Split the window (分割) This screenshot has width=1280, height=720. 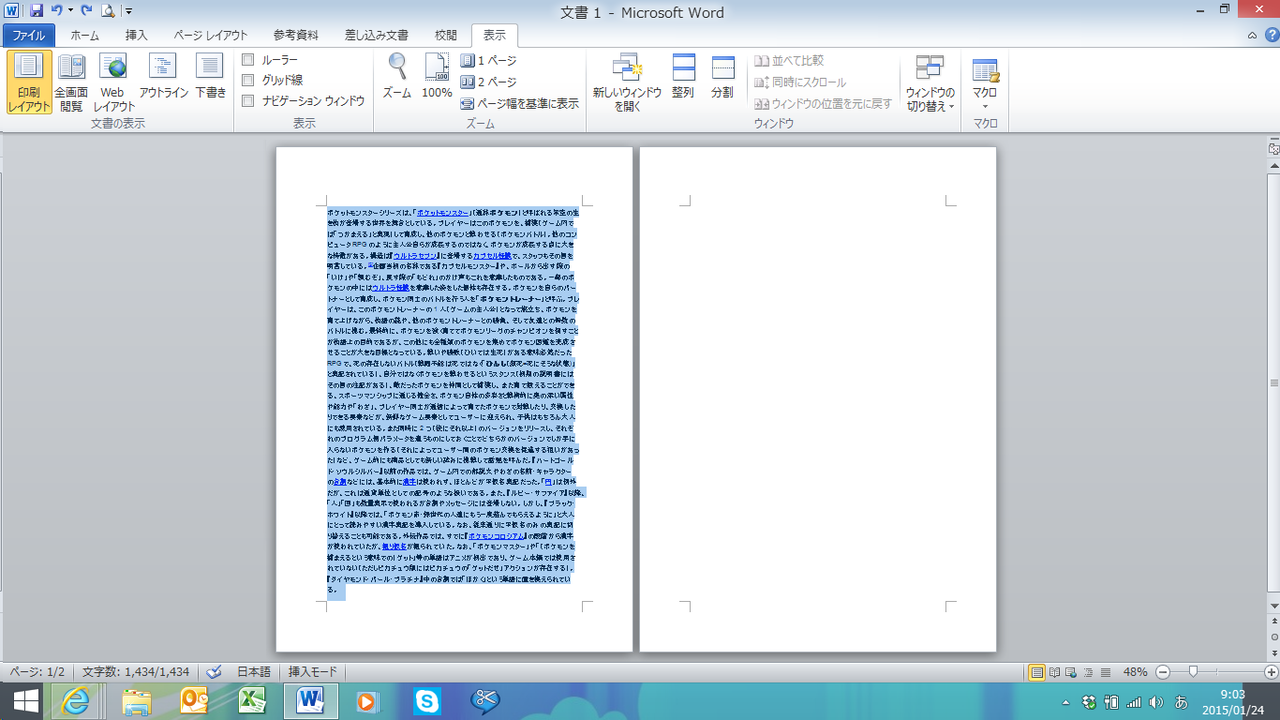722,76
